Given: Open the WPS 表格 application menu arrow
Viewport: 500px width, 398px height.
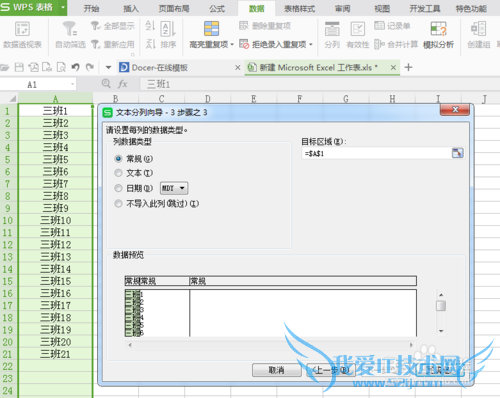Looking at the screenshot, I should 63,7.
